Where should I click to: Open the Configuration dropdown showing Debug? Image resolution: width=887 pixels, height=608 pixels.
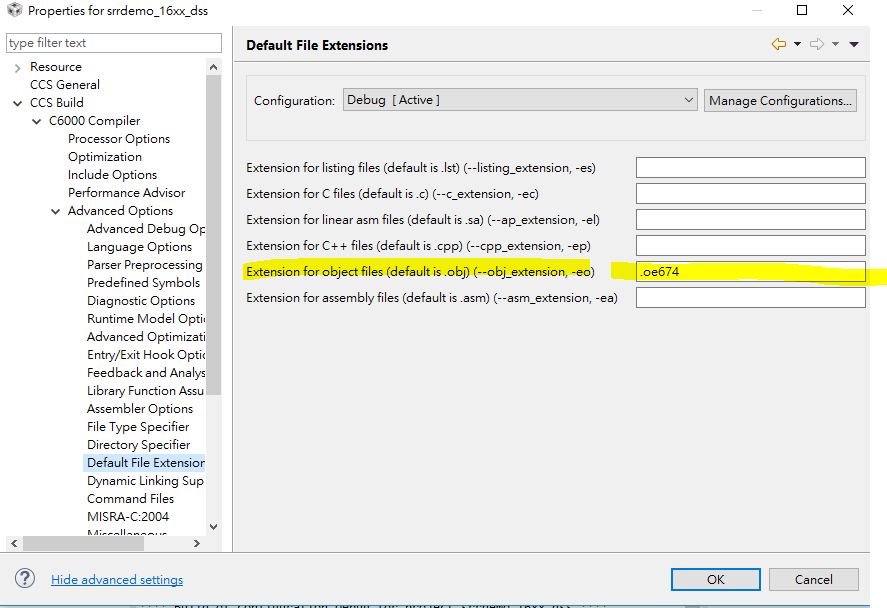pos(687,100)
